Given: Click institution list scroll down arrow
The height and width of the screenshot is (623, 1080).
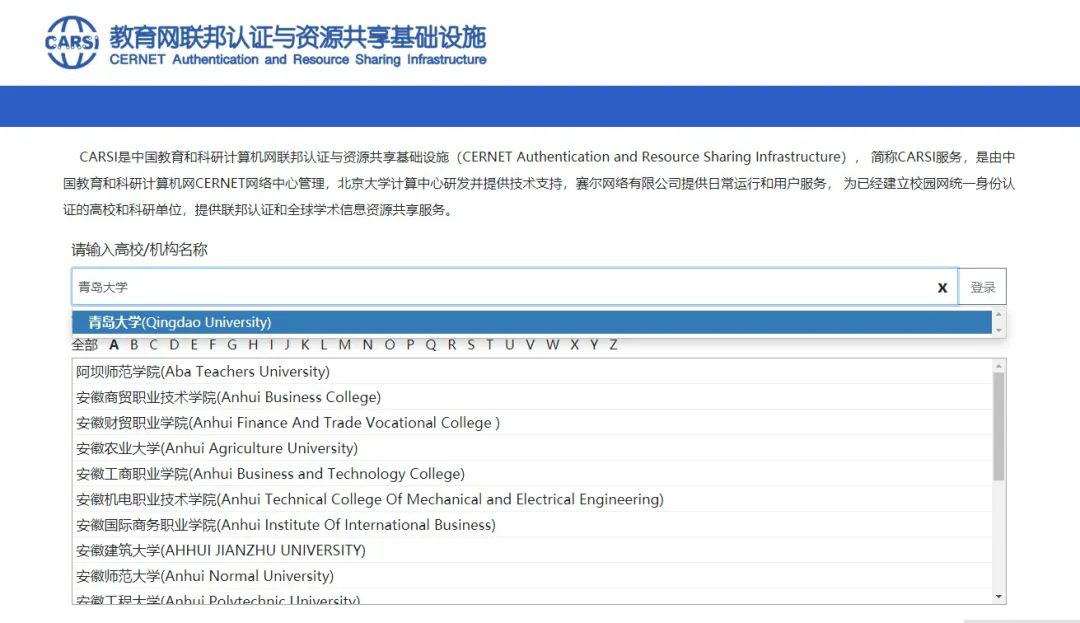Looking at the screenshot, I should (999, 597).
